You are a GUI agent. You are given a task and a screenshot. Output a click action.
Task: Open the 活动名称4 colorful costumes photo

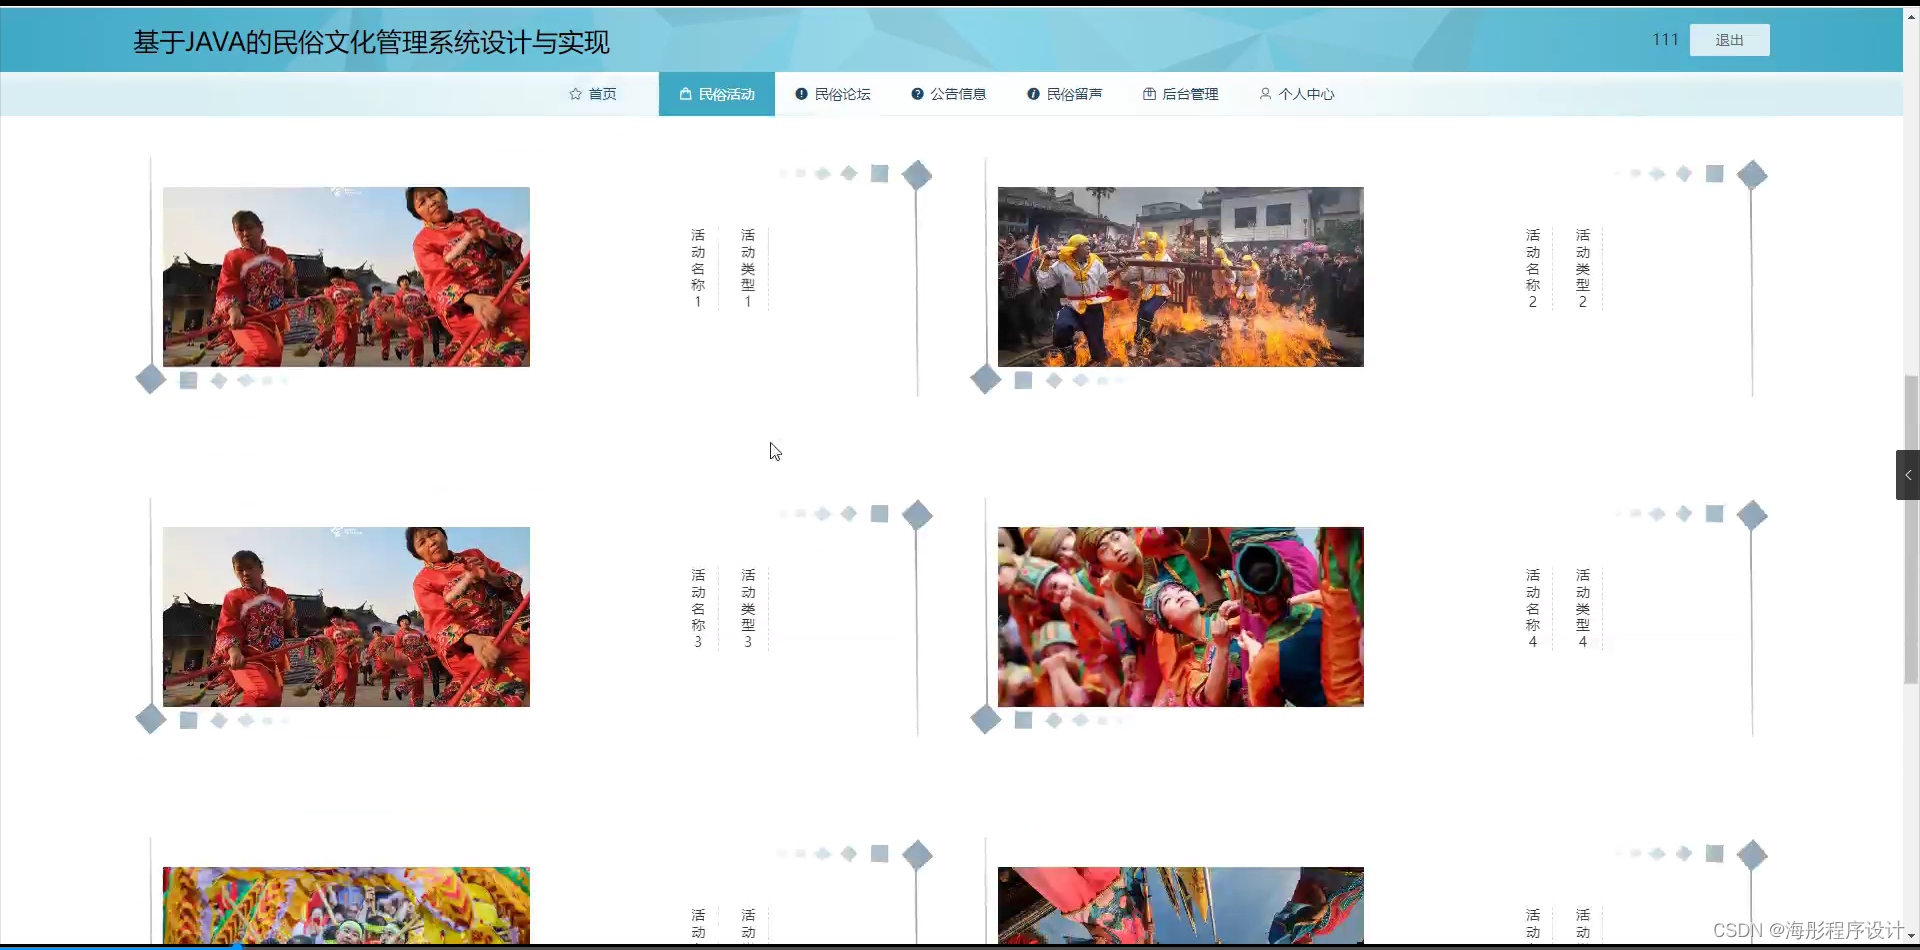tap(1180, 617)
